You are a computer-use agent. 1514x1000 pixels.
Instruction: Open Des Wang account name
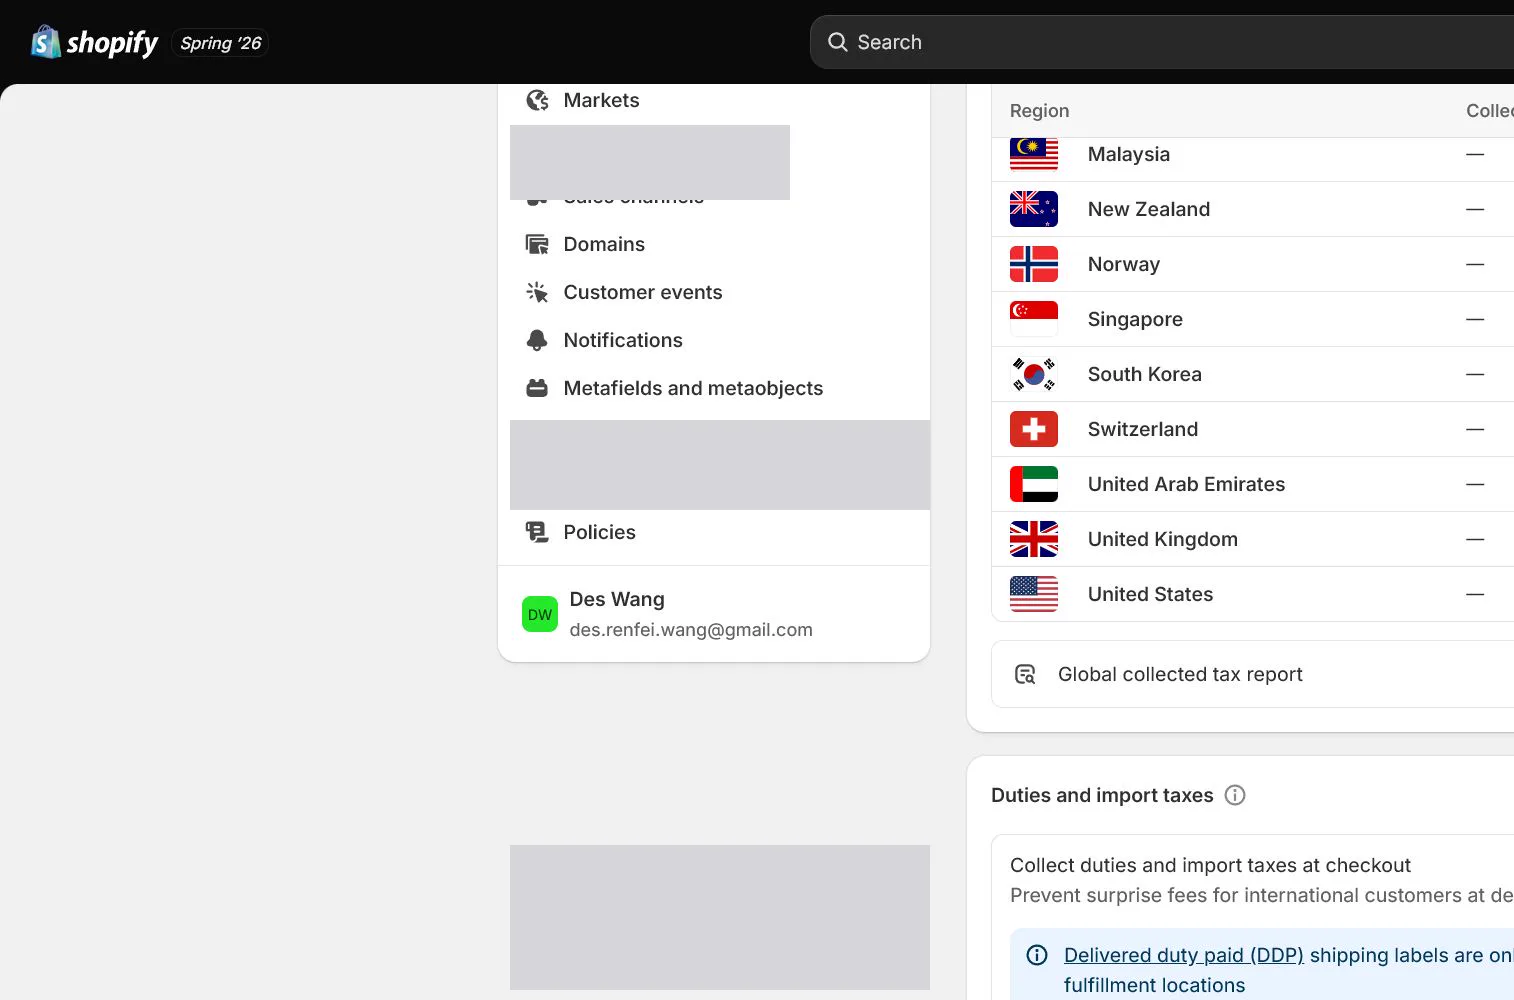[x=617, y=599]
